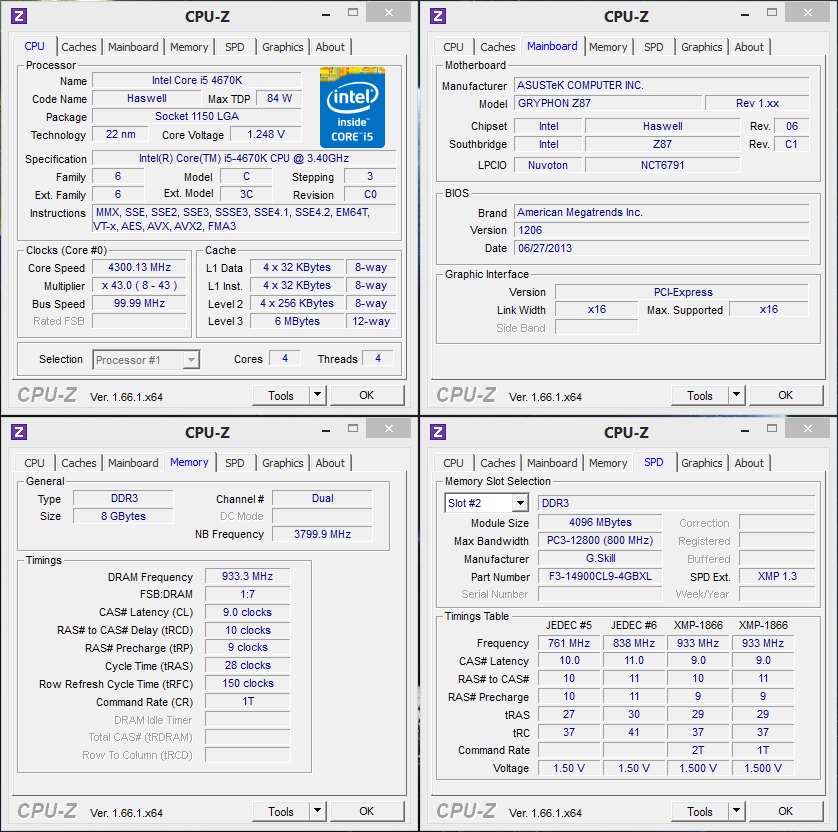Click the CAS# Latency value 9.0 clocks

247,612
